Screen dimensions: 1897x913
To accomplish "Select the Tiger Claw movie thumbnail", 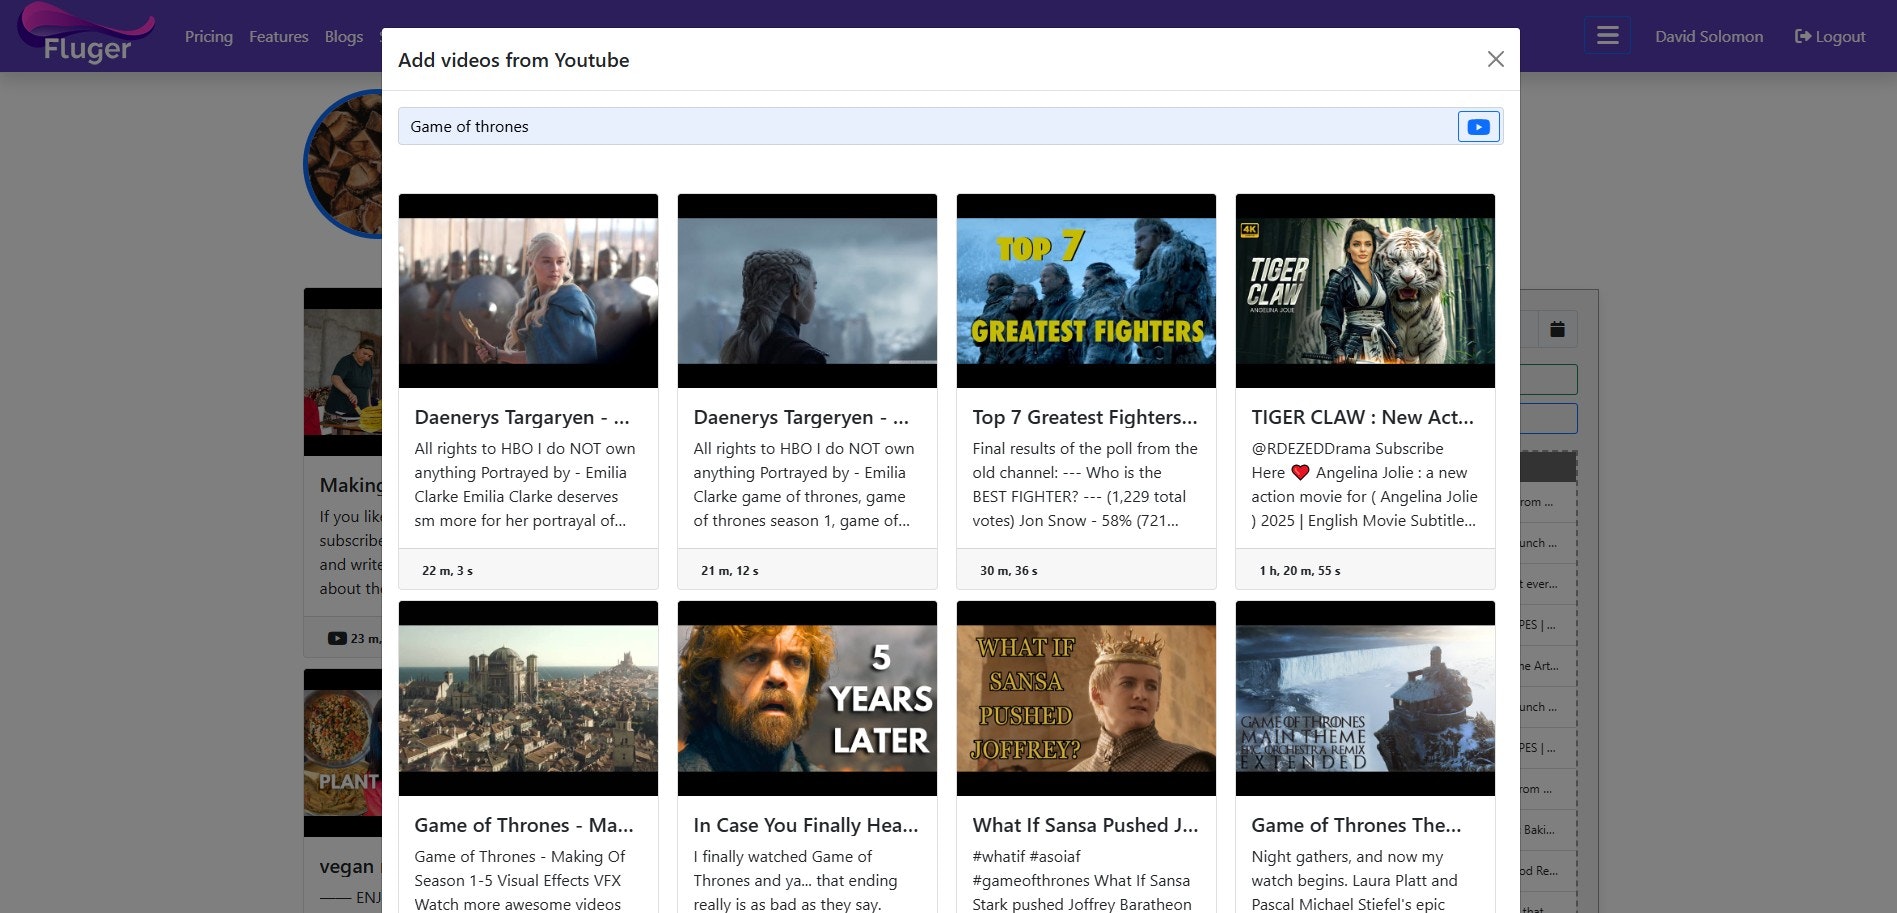I will point(1365,291).
